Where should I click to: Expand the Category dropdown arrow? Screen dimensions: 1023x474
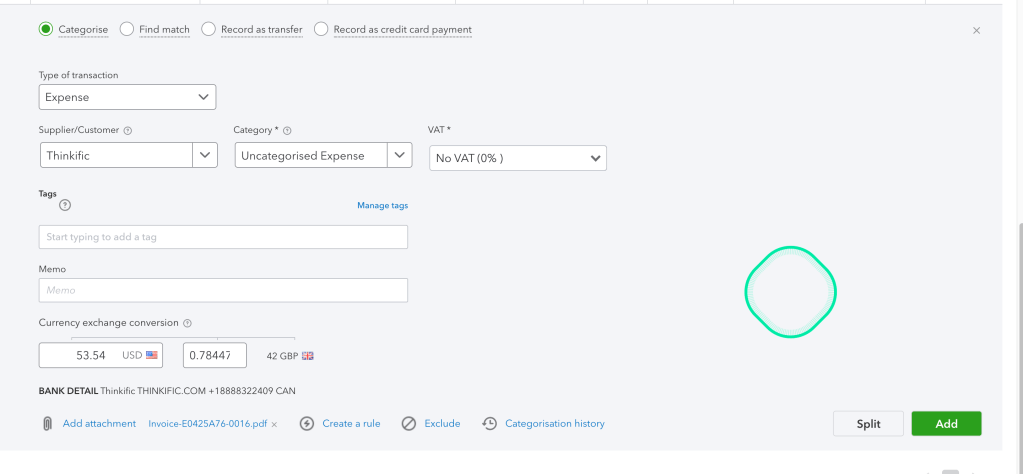click(x=400, y=155)
